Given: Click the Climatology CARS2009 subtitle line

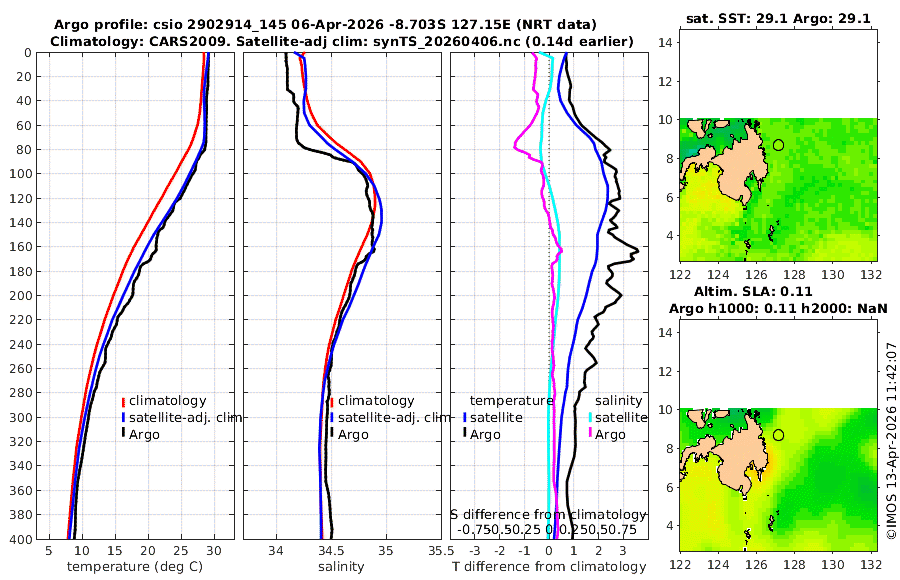Looking at the screenshot, I should [x=342, y=41].
